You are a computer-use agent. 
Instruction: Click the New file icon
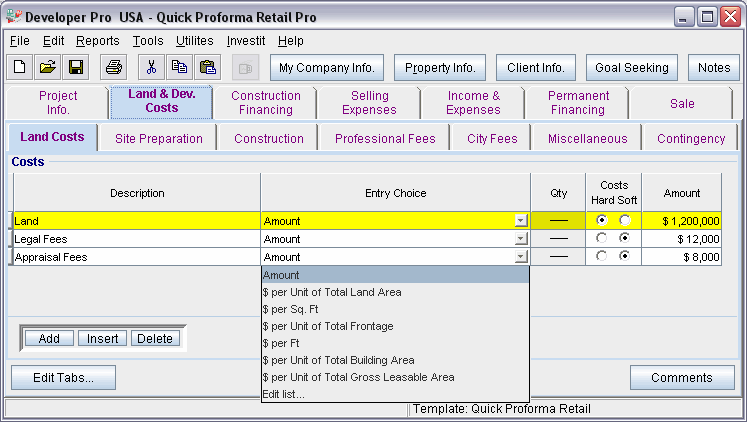coord(20,67)
